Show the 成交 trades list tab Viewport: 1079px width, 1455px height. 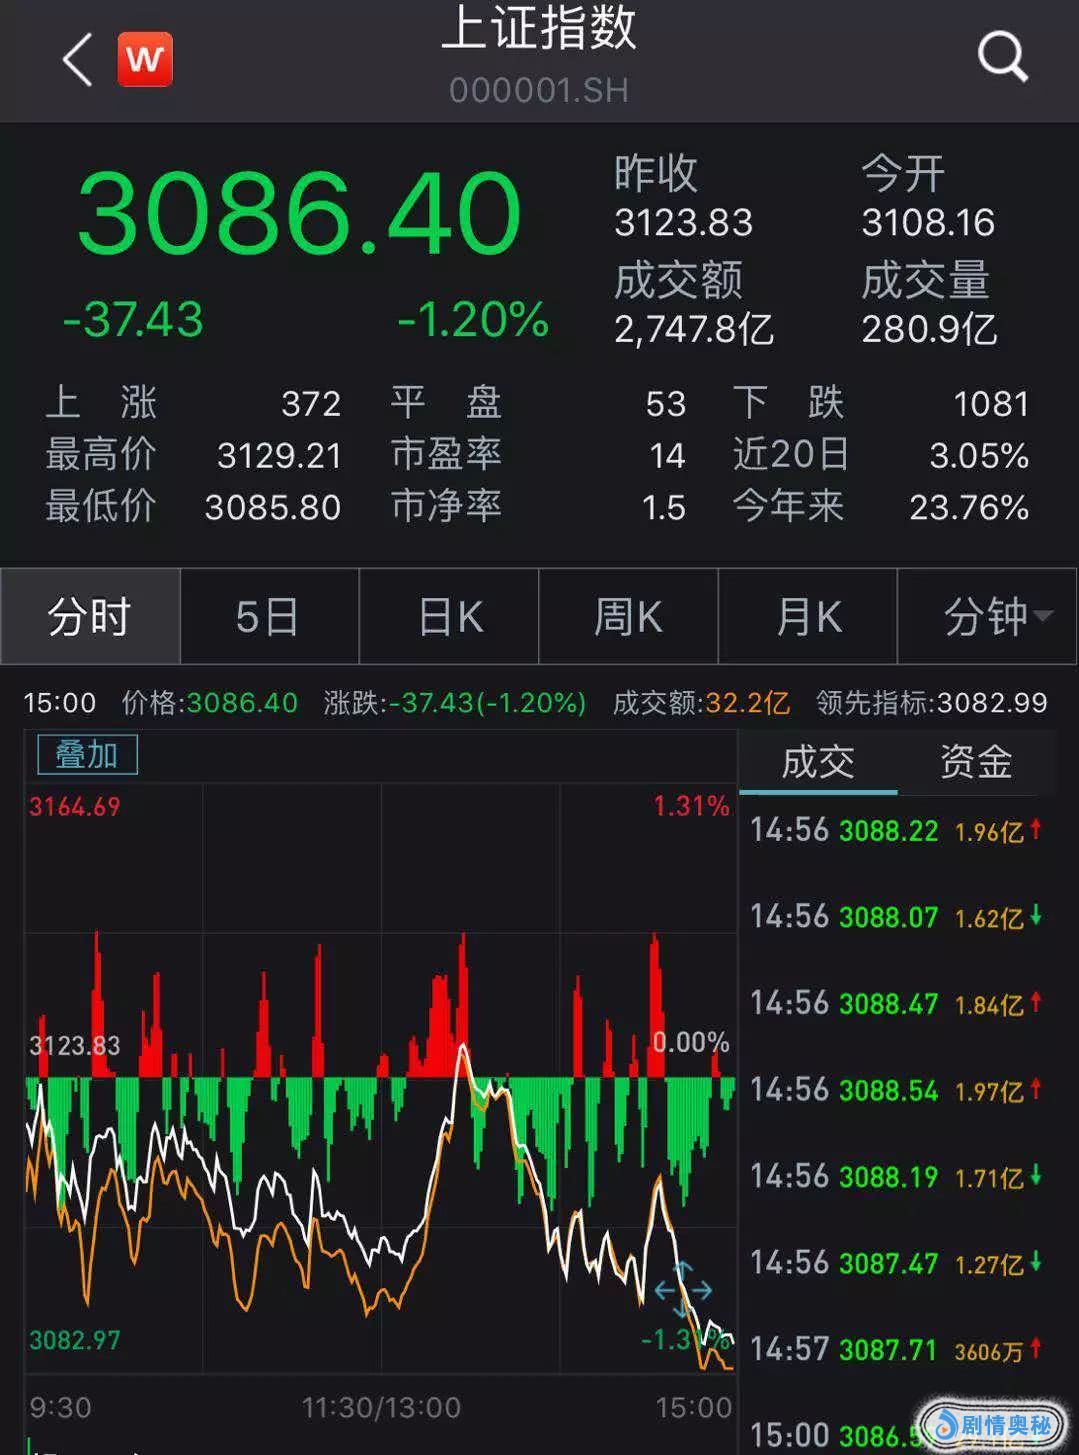(817, 762)
